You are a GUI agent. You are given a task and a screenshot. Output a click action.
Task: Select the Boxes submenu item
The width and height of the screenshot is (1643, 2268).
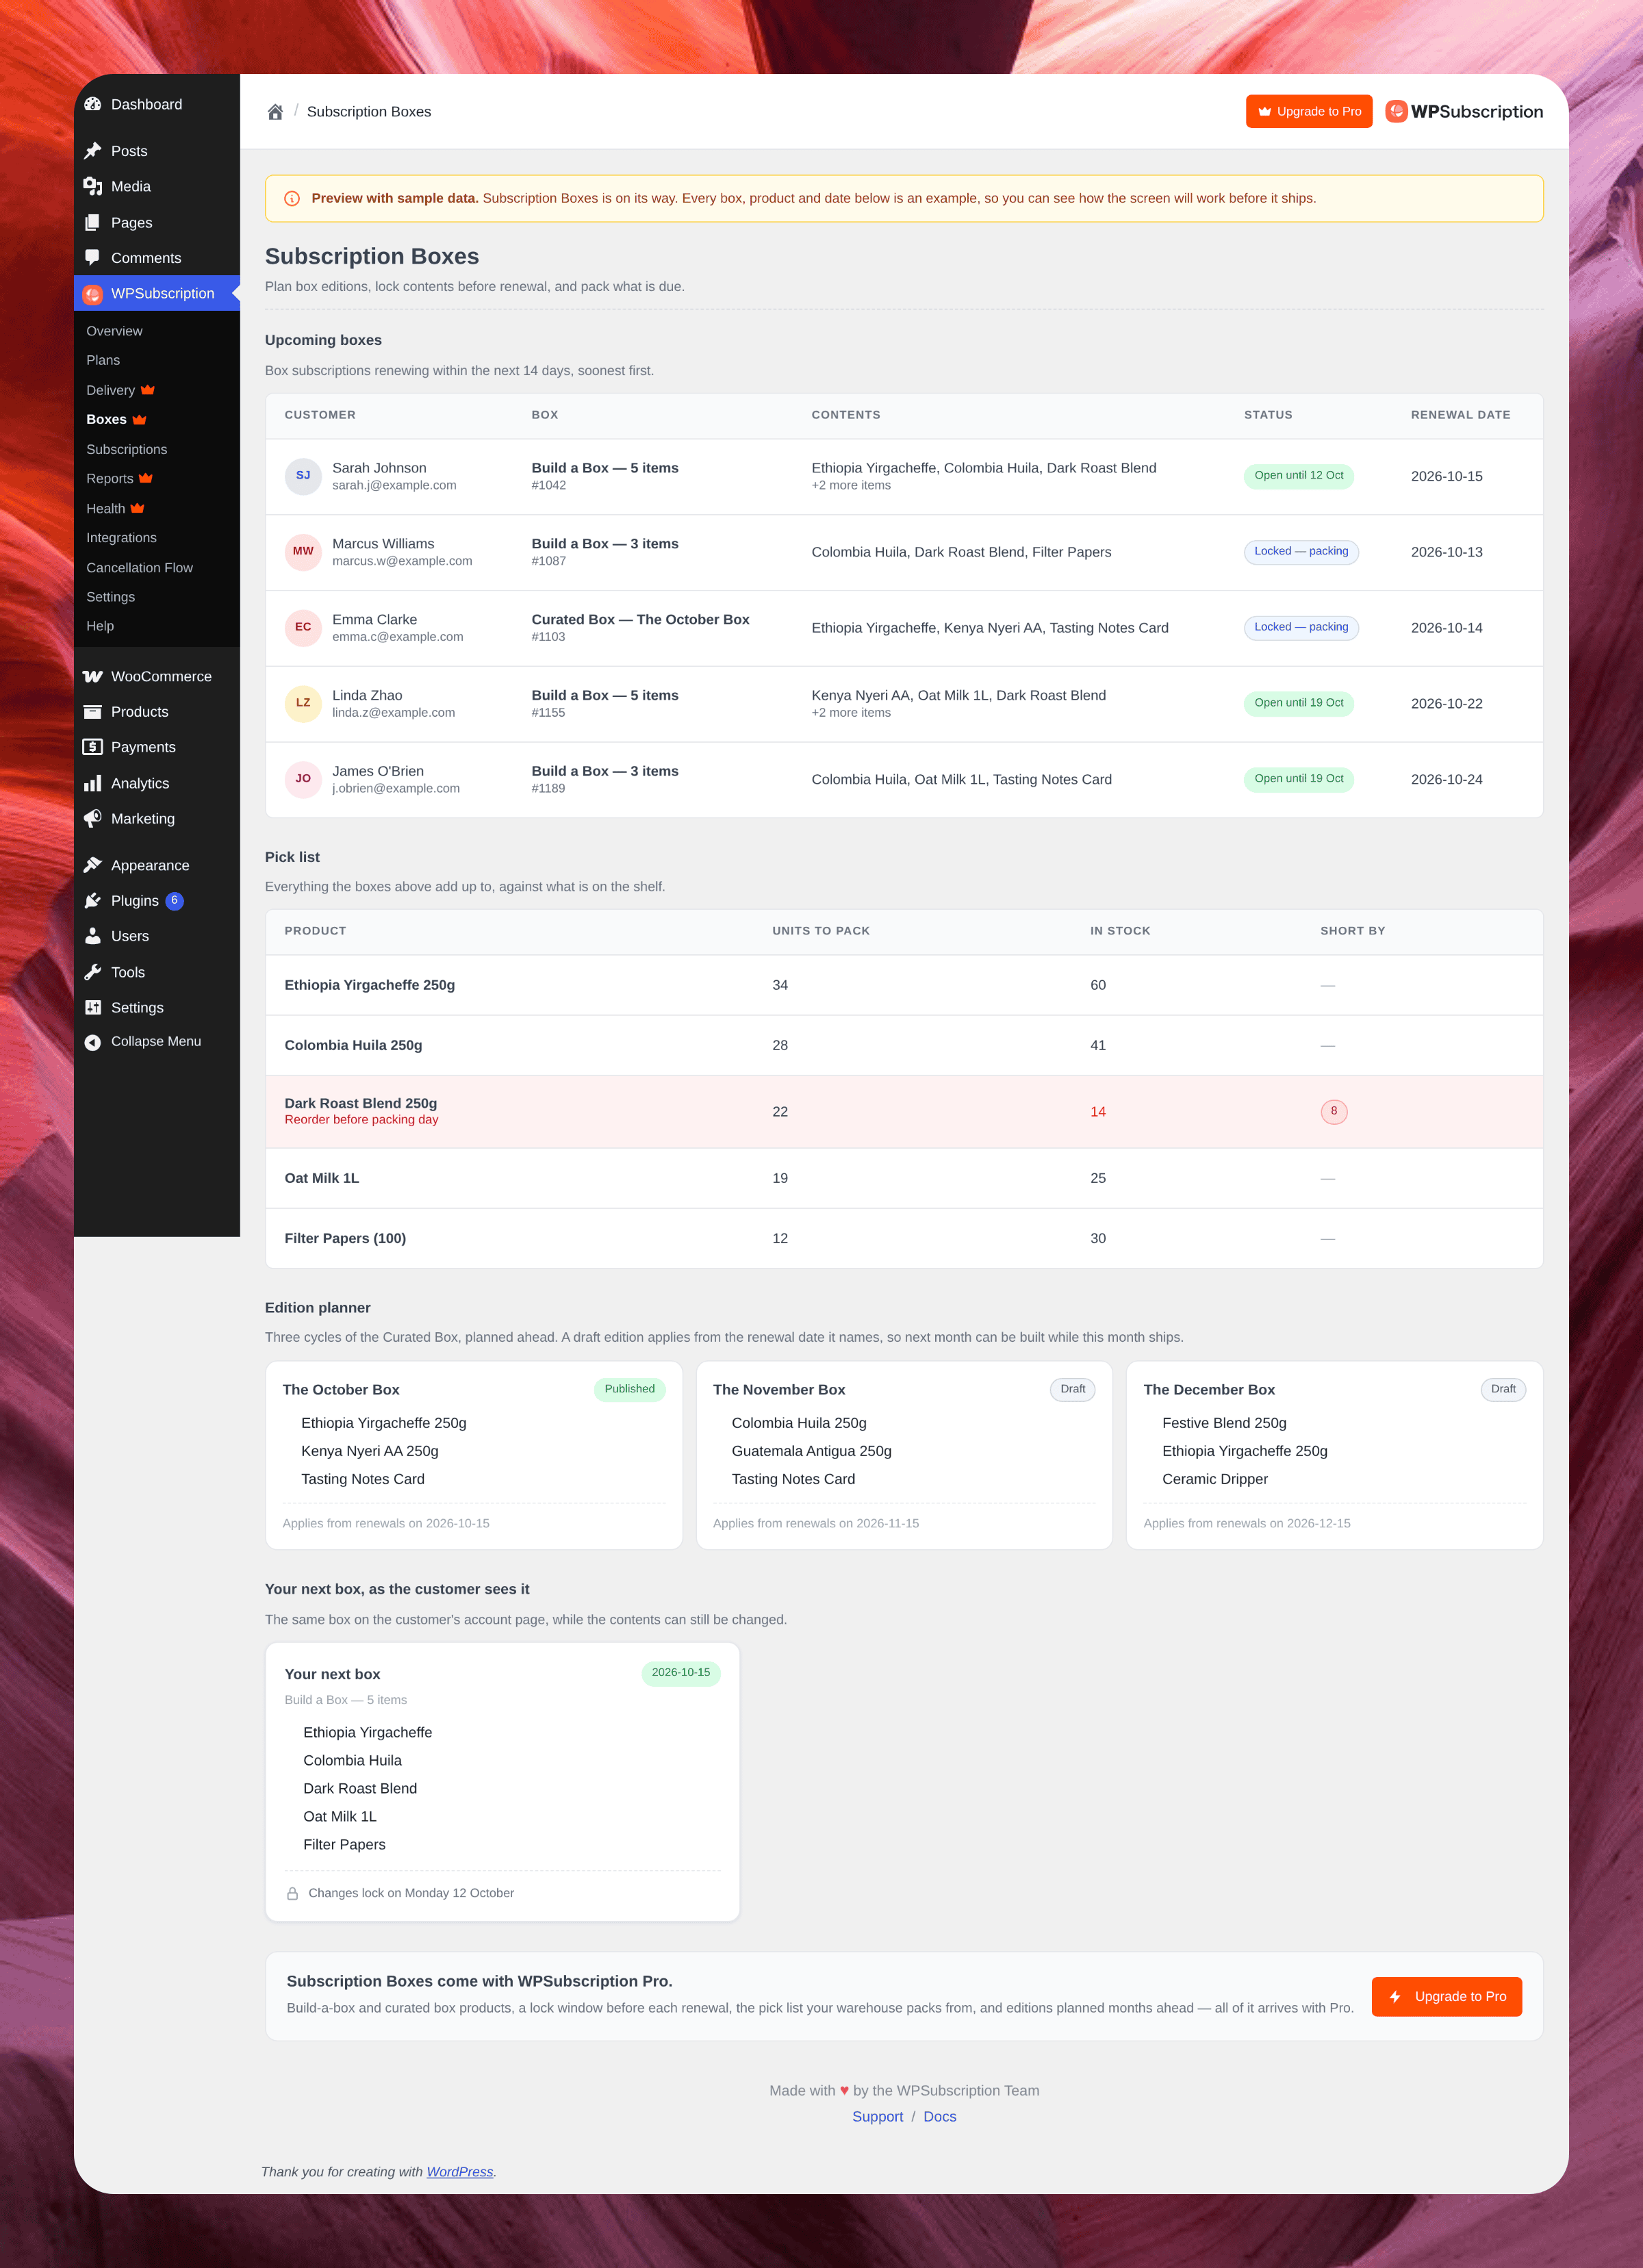coord(116,419)
